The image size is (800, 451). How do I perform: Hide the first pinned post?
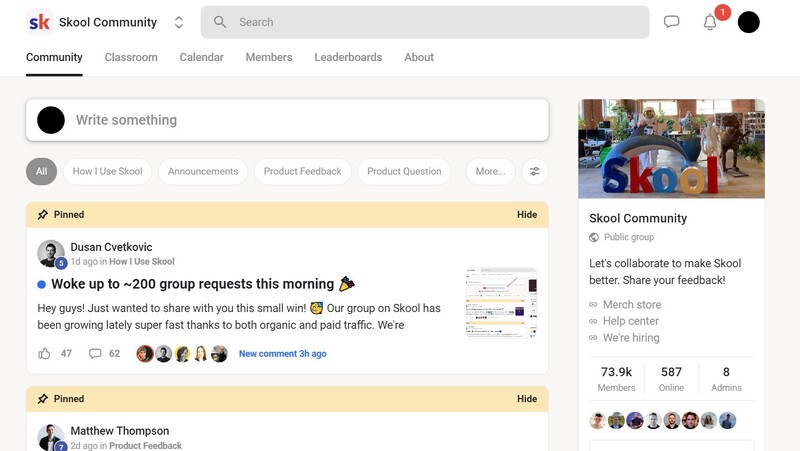coord(527,215)
